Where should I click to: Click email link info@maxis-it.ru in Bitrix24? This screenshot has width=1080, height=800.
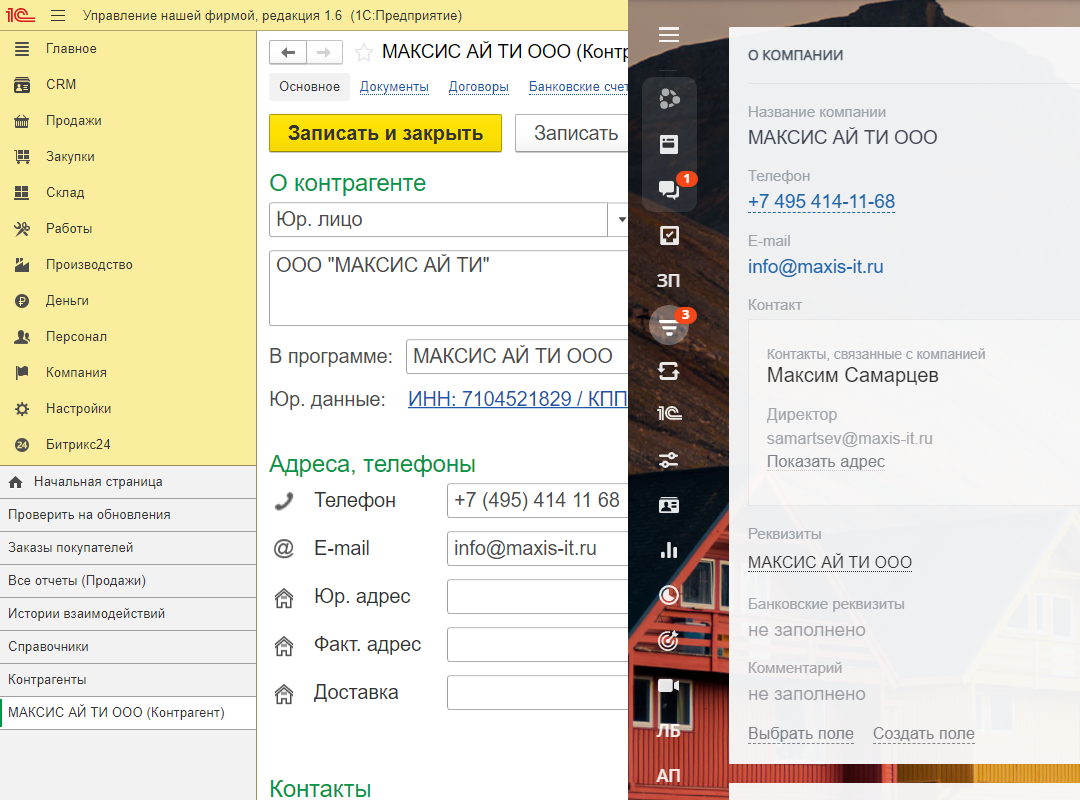tap(816, 267)
